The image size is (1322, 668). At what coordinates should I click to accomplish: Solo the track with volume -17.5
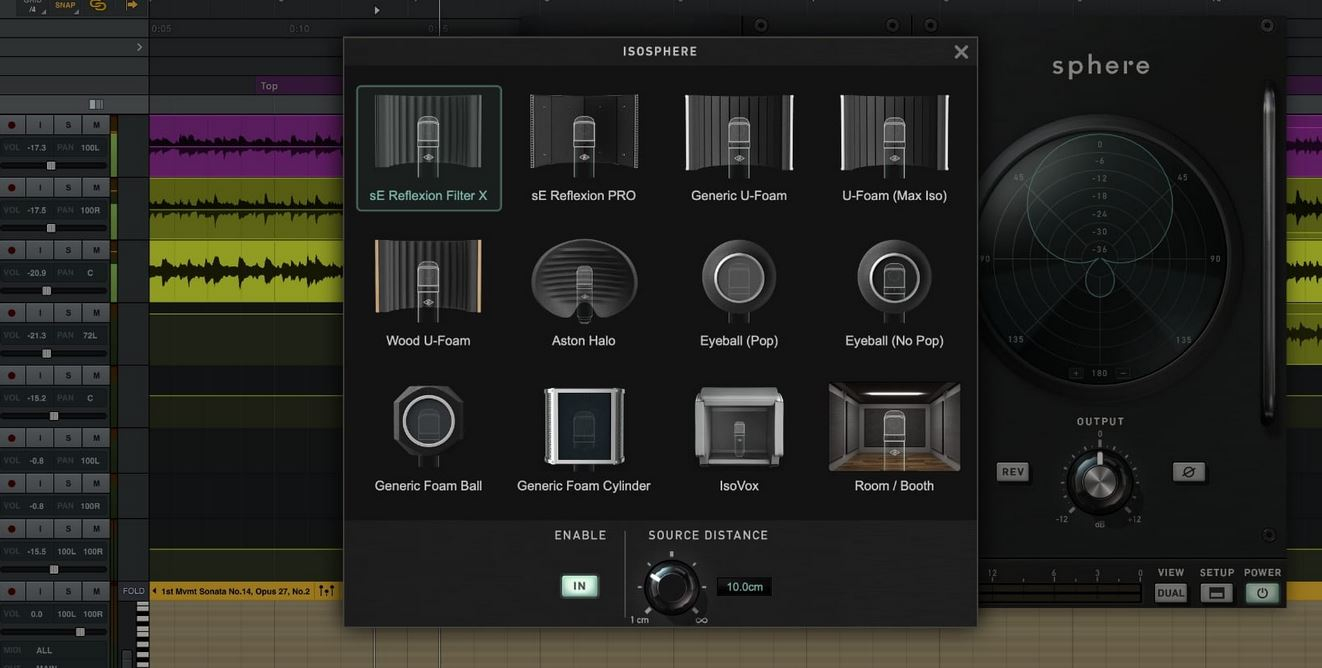tap(68, 187)
